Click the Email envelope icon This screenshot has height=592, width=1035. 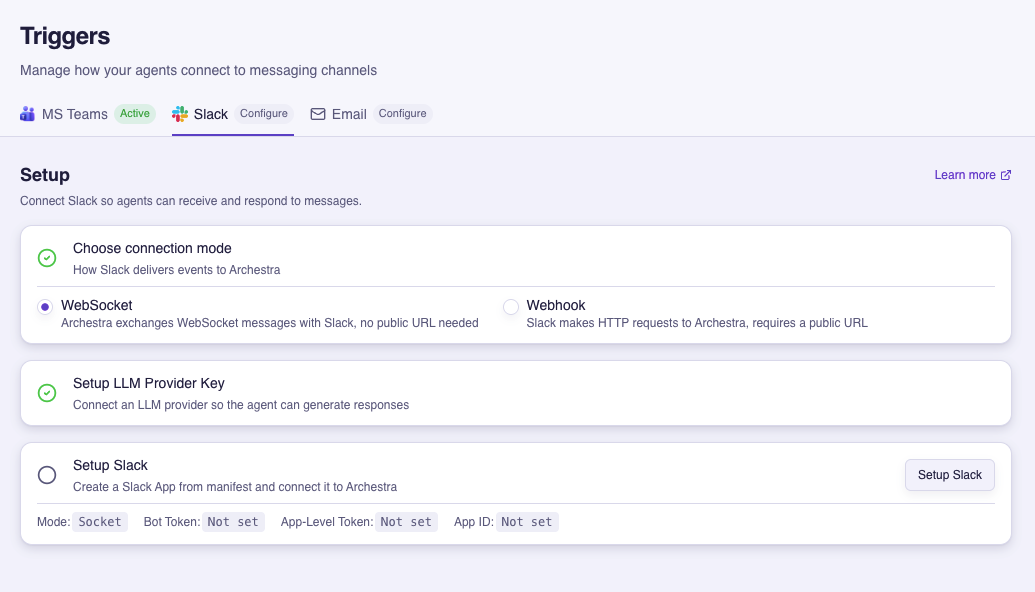pos(319,114)
